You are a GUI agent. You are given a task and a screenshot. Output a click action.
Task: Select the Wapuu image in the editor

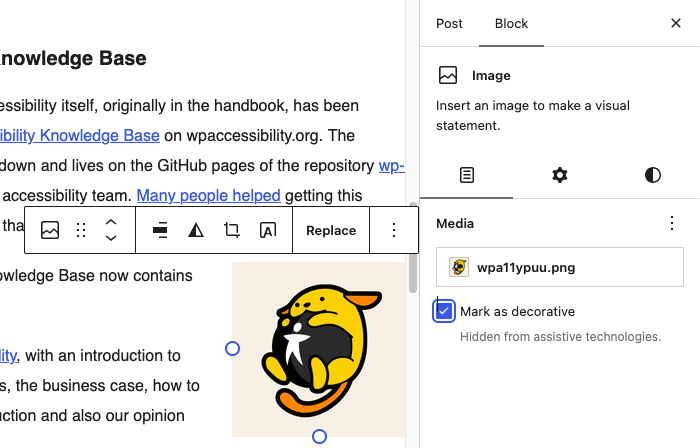pos(319,349)
